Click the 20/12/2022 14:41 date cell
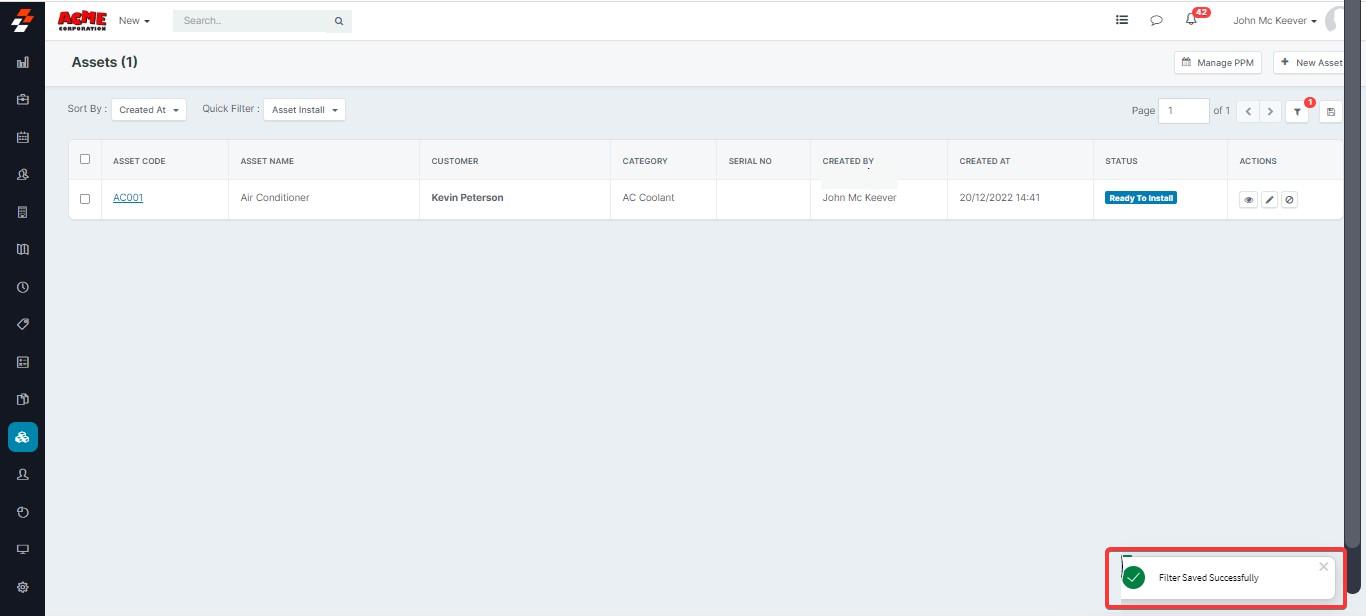 click(x=1000, y=198)
